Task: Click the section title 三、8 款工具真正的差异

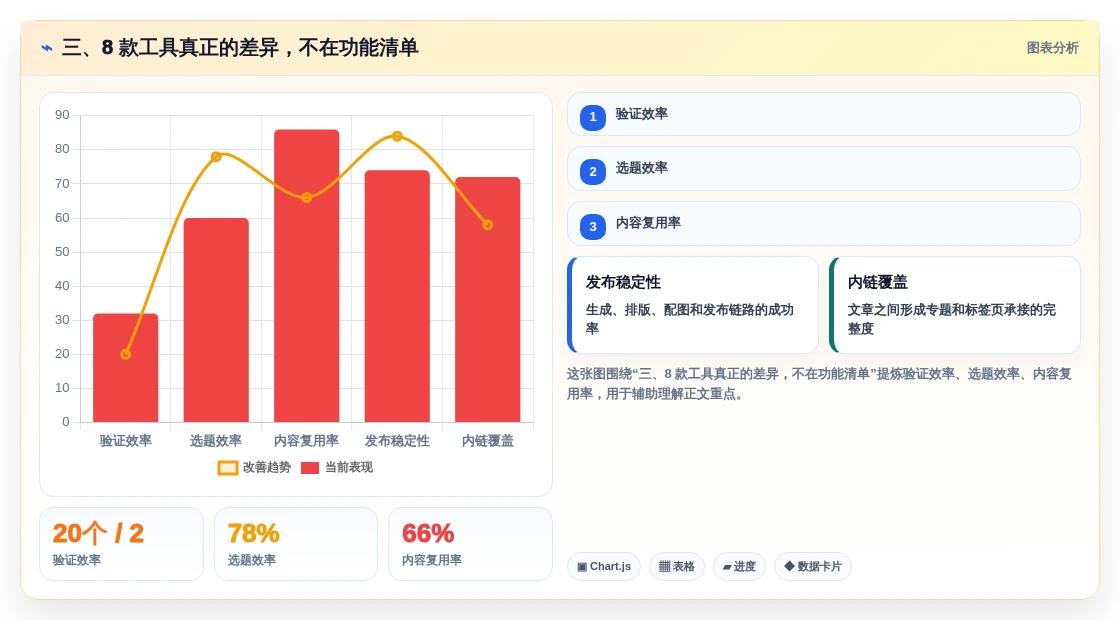Action: click(x=240, y=48)
